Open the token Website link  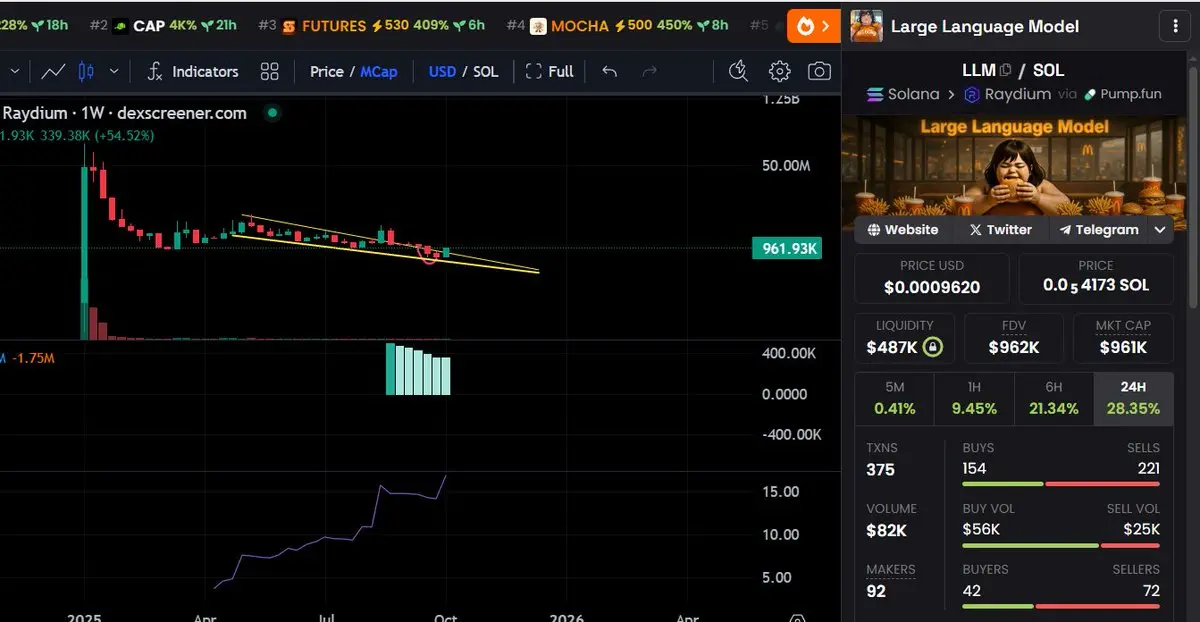[x=903, y=230]
